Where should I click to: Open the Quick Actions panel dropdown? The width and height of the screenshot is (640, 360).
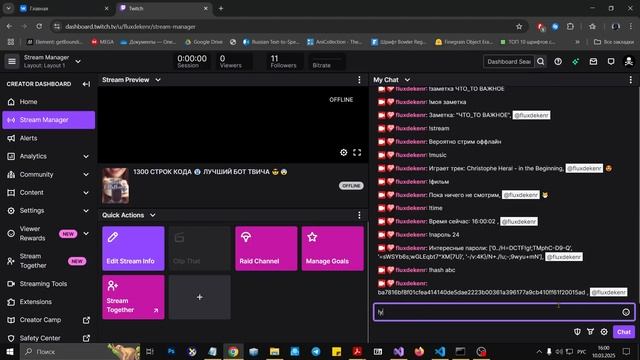152,215
